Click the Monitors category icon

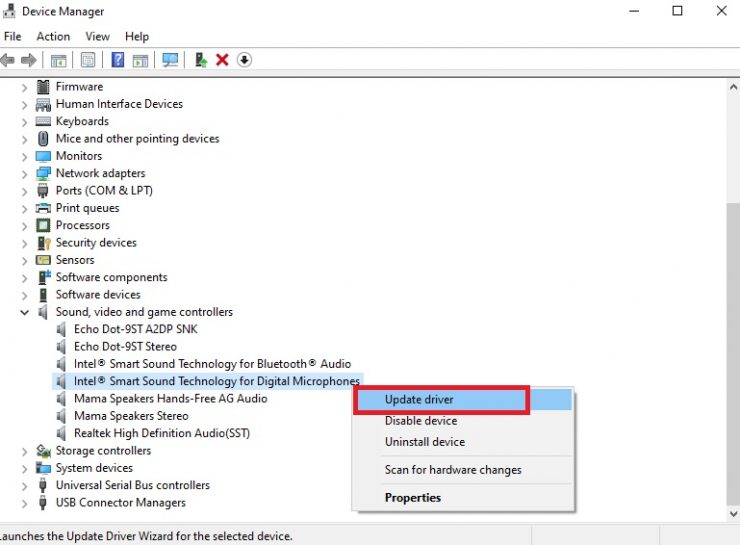(x=43, y=156)
